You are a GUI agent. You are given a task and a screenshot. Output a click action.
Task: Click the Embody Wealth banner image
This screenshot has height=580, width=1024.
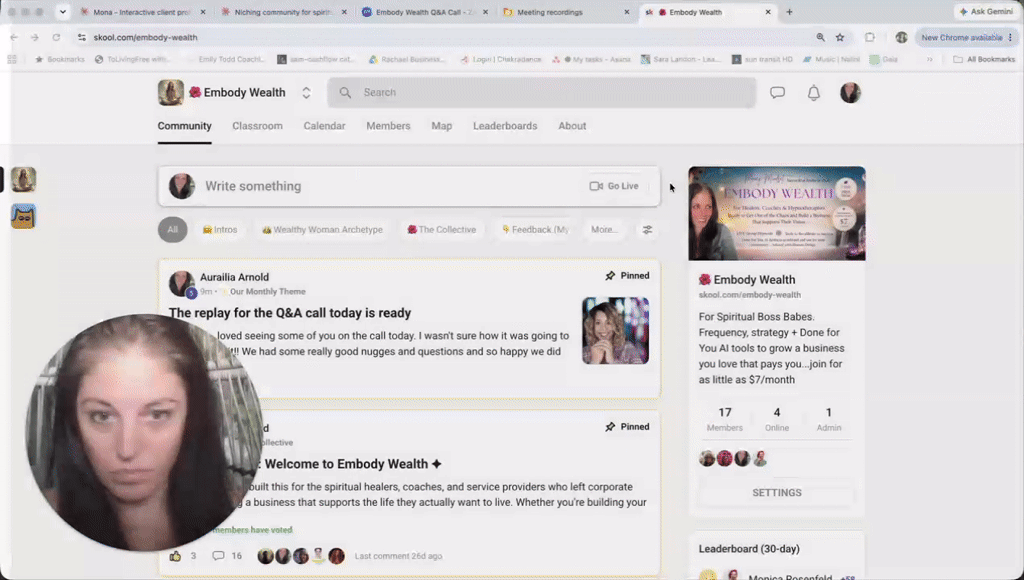[776, 214]
